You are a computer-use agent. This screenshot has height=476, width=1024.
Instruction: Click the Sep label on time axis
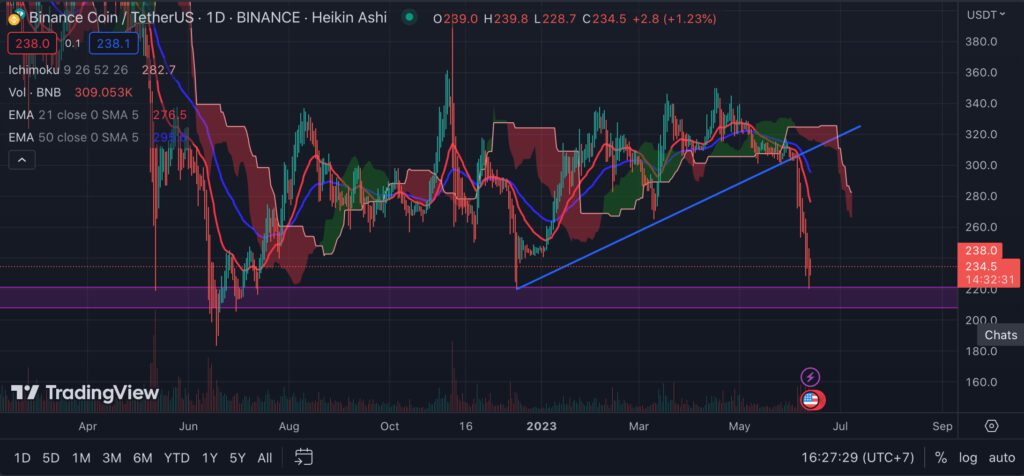pyautogui.click(x=942, y=426)
